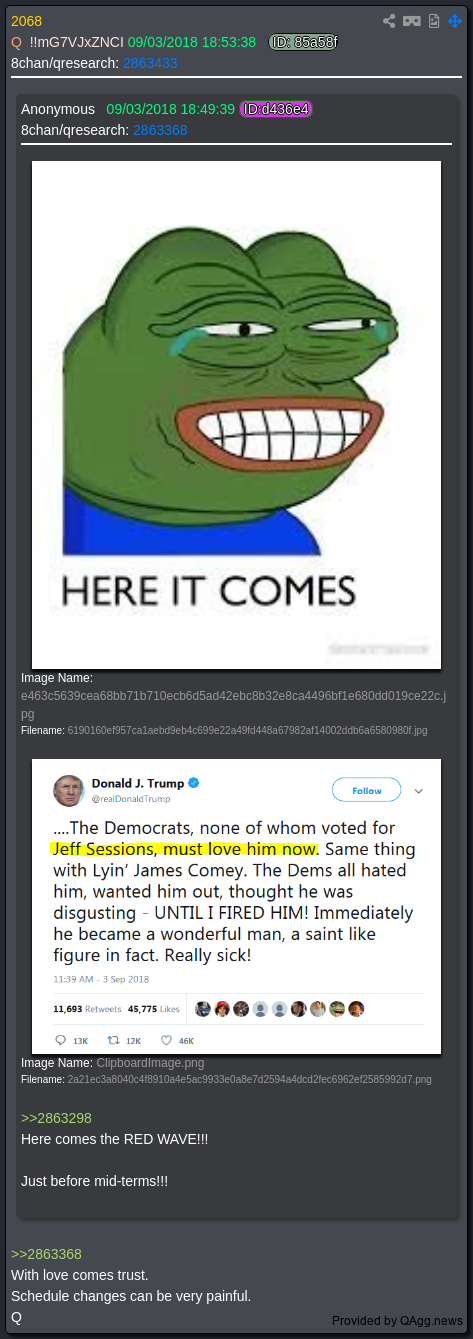Click the Follow button in tweet

point(366,790)
